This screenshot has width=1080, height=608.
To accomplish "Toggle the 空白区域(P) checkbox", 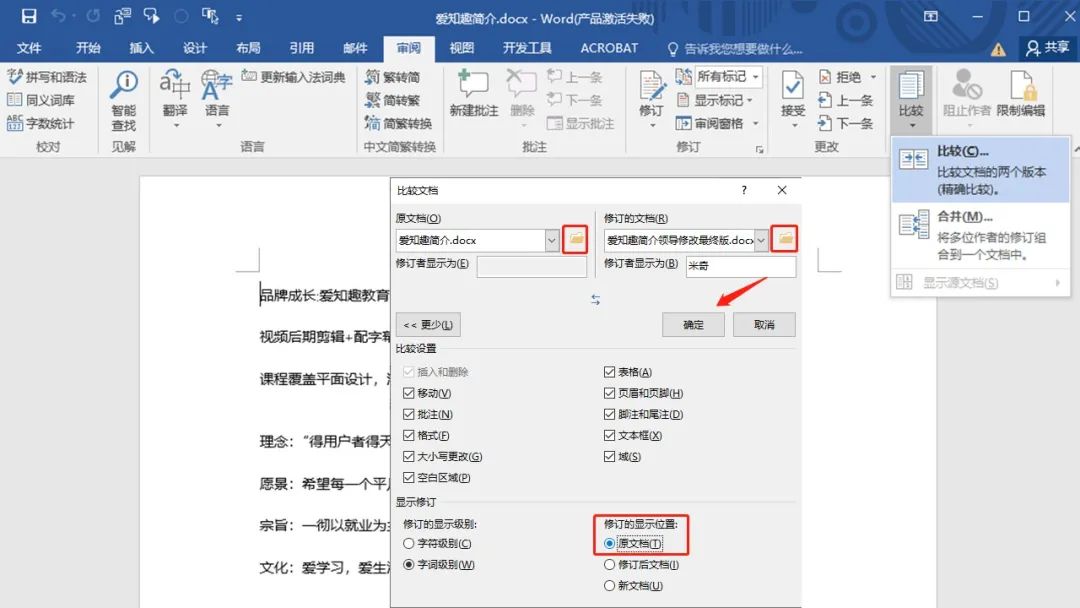I will pyautogui.click(x=408, y=478).
